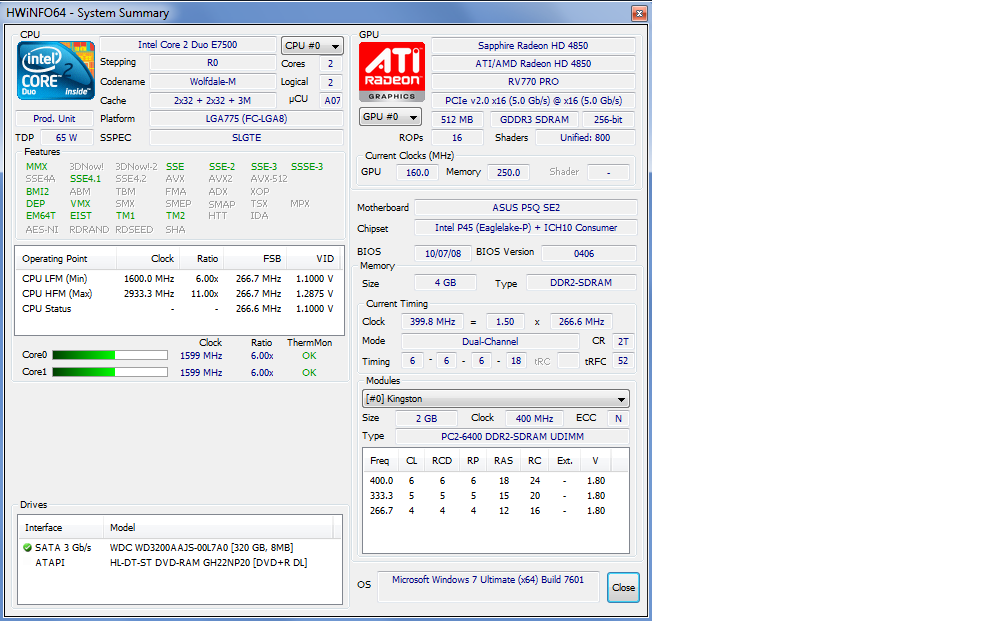Click the PCIe v2.0 x16 link field
The image size is (1008, 630).
pos(533,100)
